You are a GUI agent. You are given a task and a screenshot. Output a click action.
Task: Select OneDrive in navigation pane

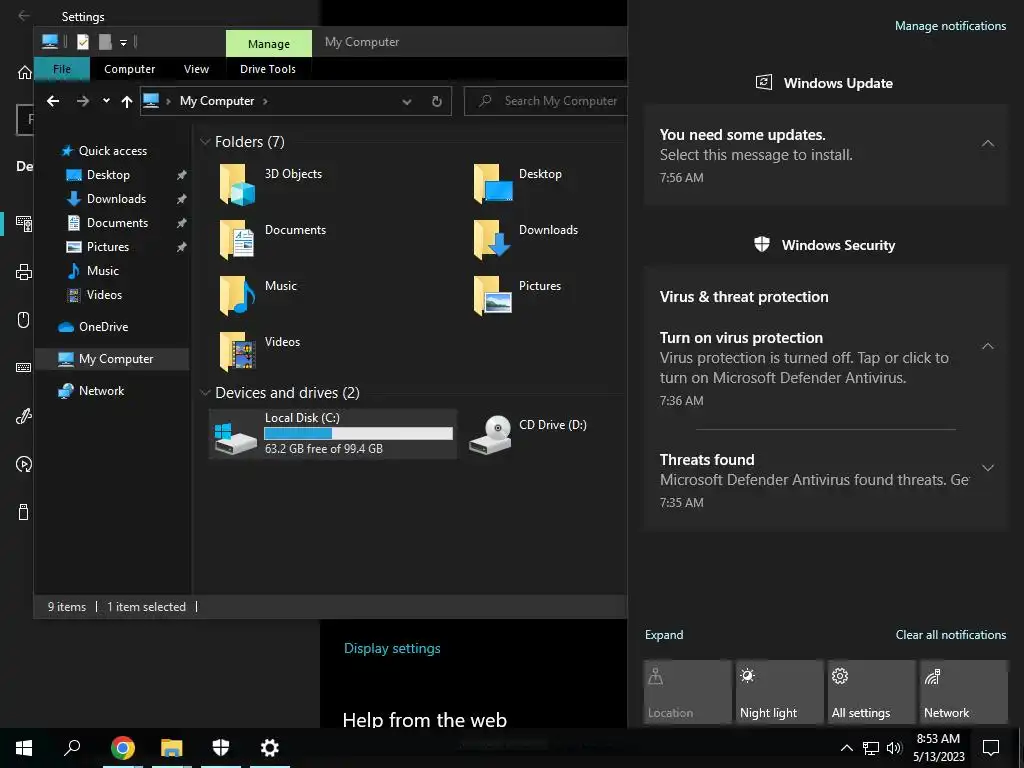(x=103, y=327)
